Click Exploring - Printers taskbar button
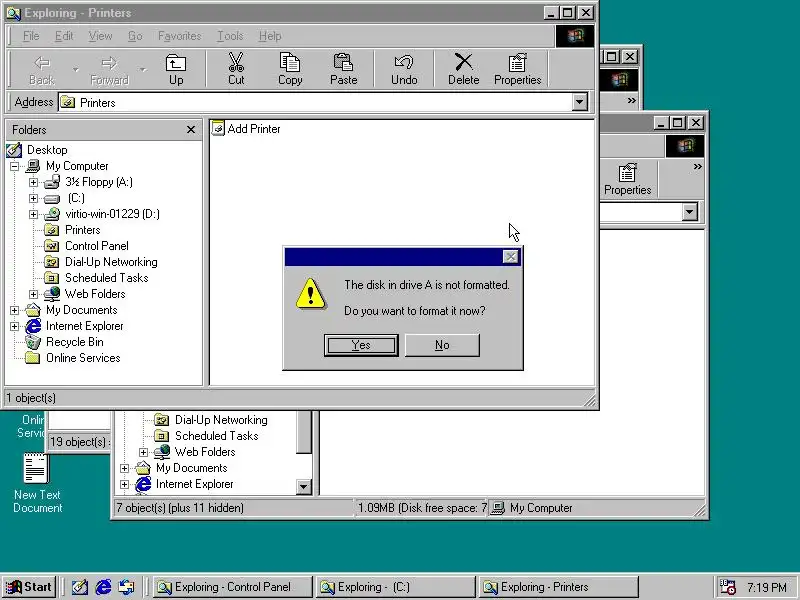Image resolution: width=800 pixels, height=600 pixels. click(558, 587)
